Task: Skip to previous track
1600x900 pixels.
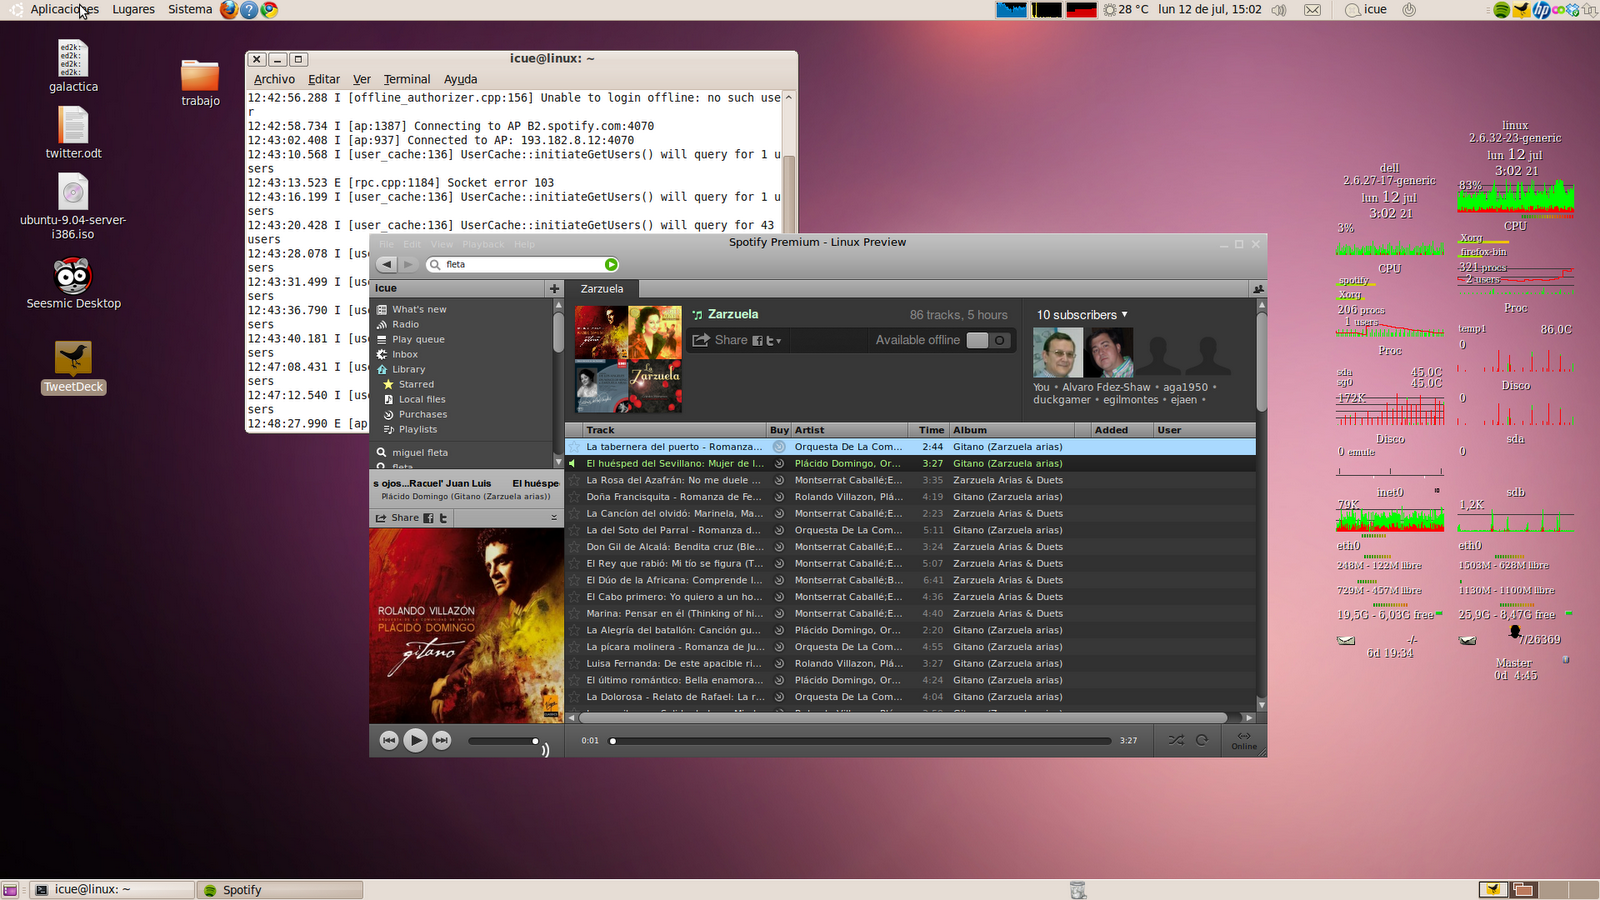Action: (x=389, y=740)
